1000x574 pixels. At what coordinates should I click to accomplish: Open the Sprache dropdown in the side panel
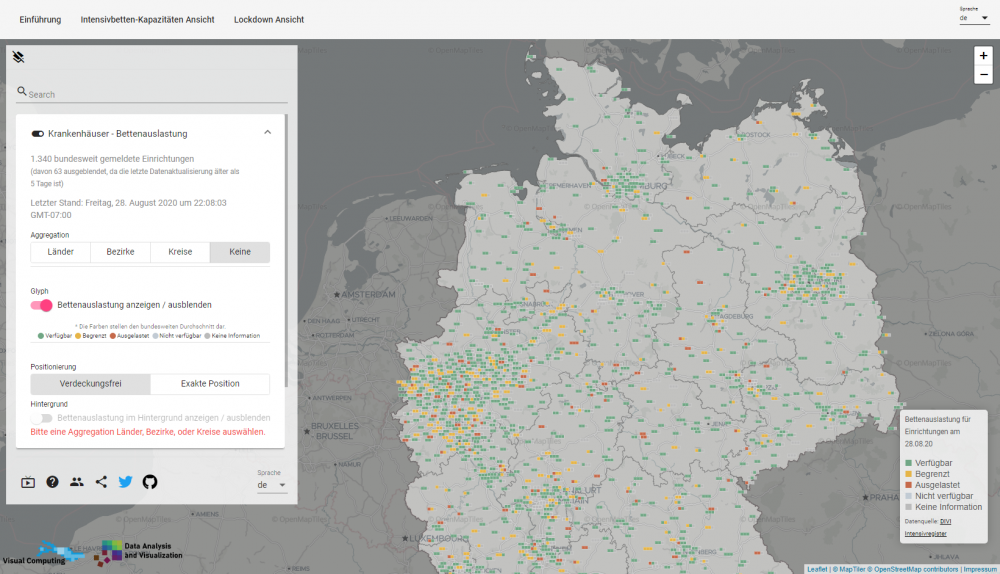[x=272, y=485]
